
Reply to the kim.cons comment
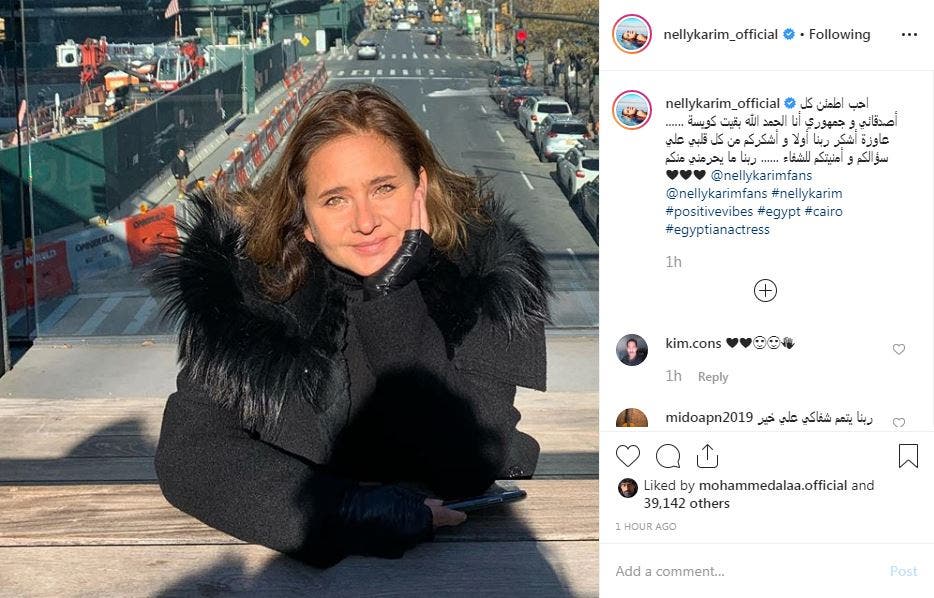point(713,377)
